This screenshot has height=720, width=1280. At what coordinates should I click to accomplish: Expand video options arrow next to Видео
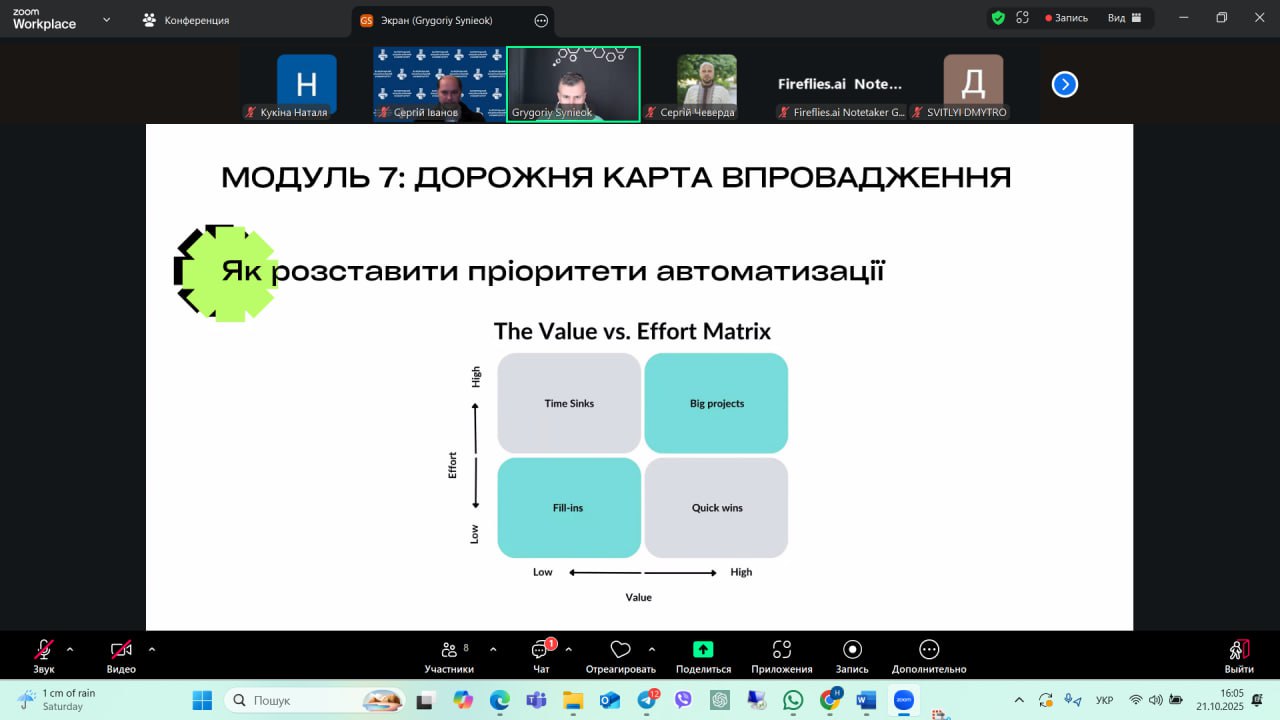point(152,649)
